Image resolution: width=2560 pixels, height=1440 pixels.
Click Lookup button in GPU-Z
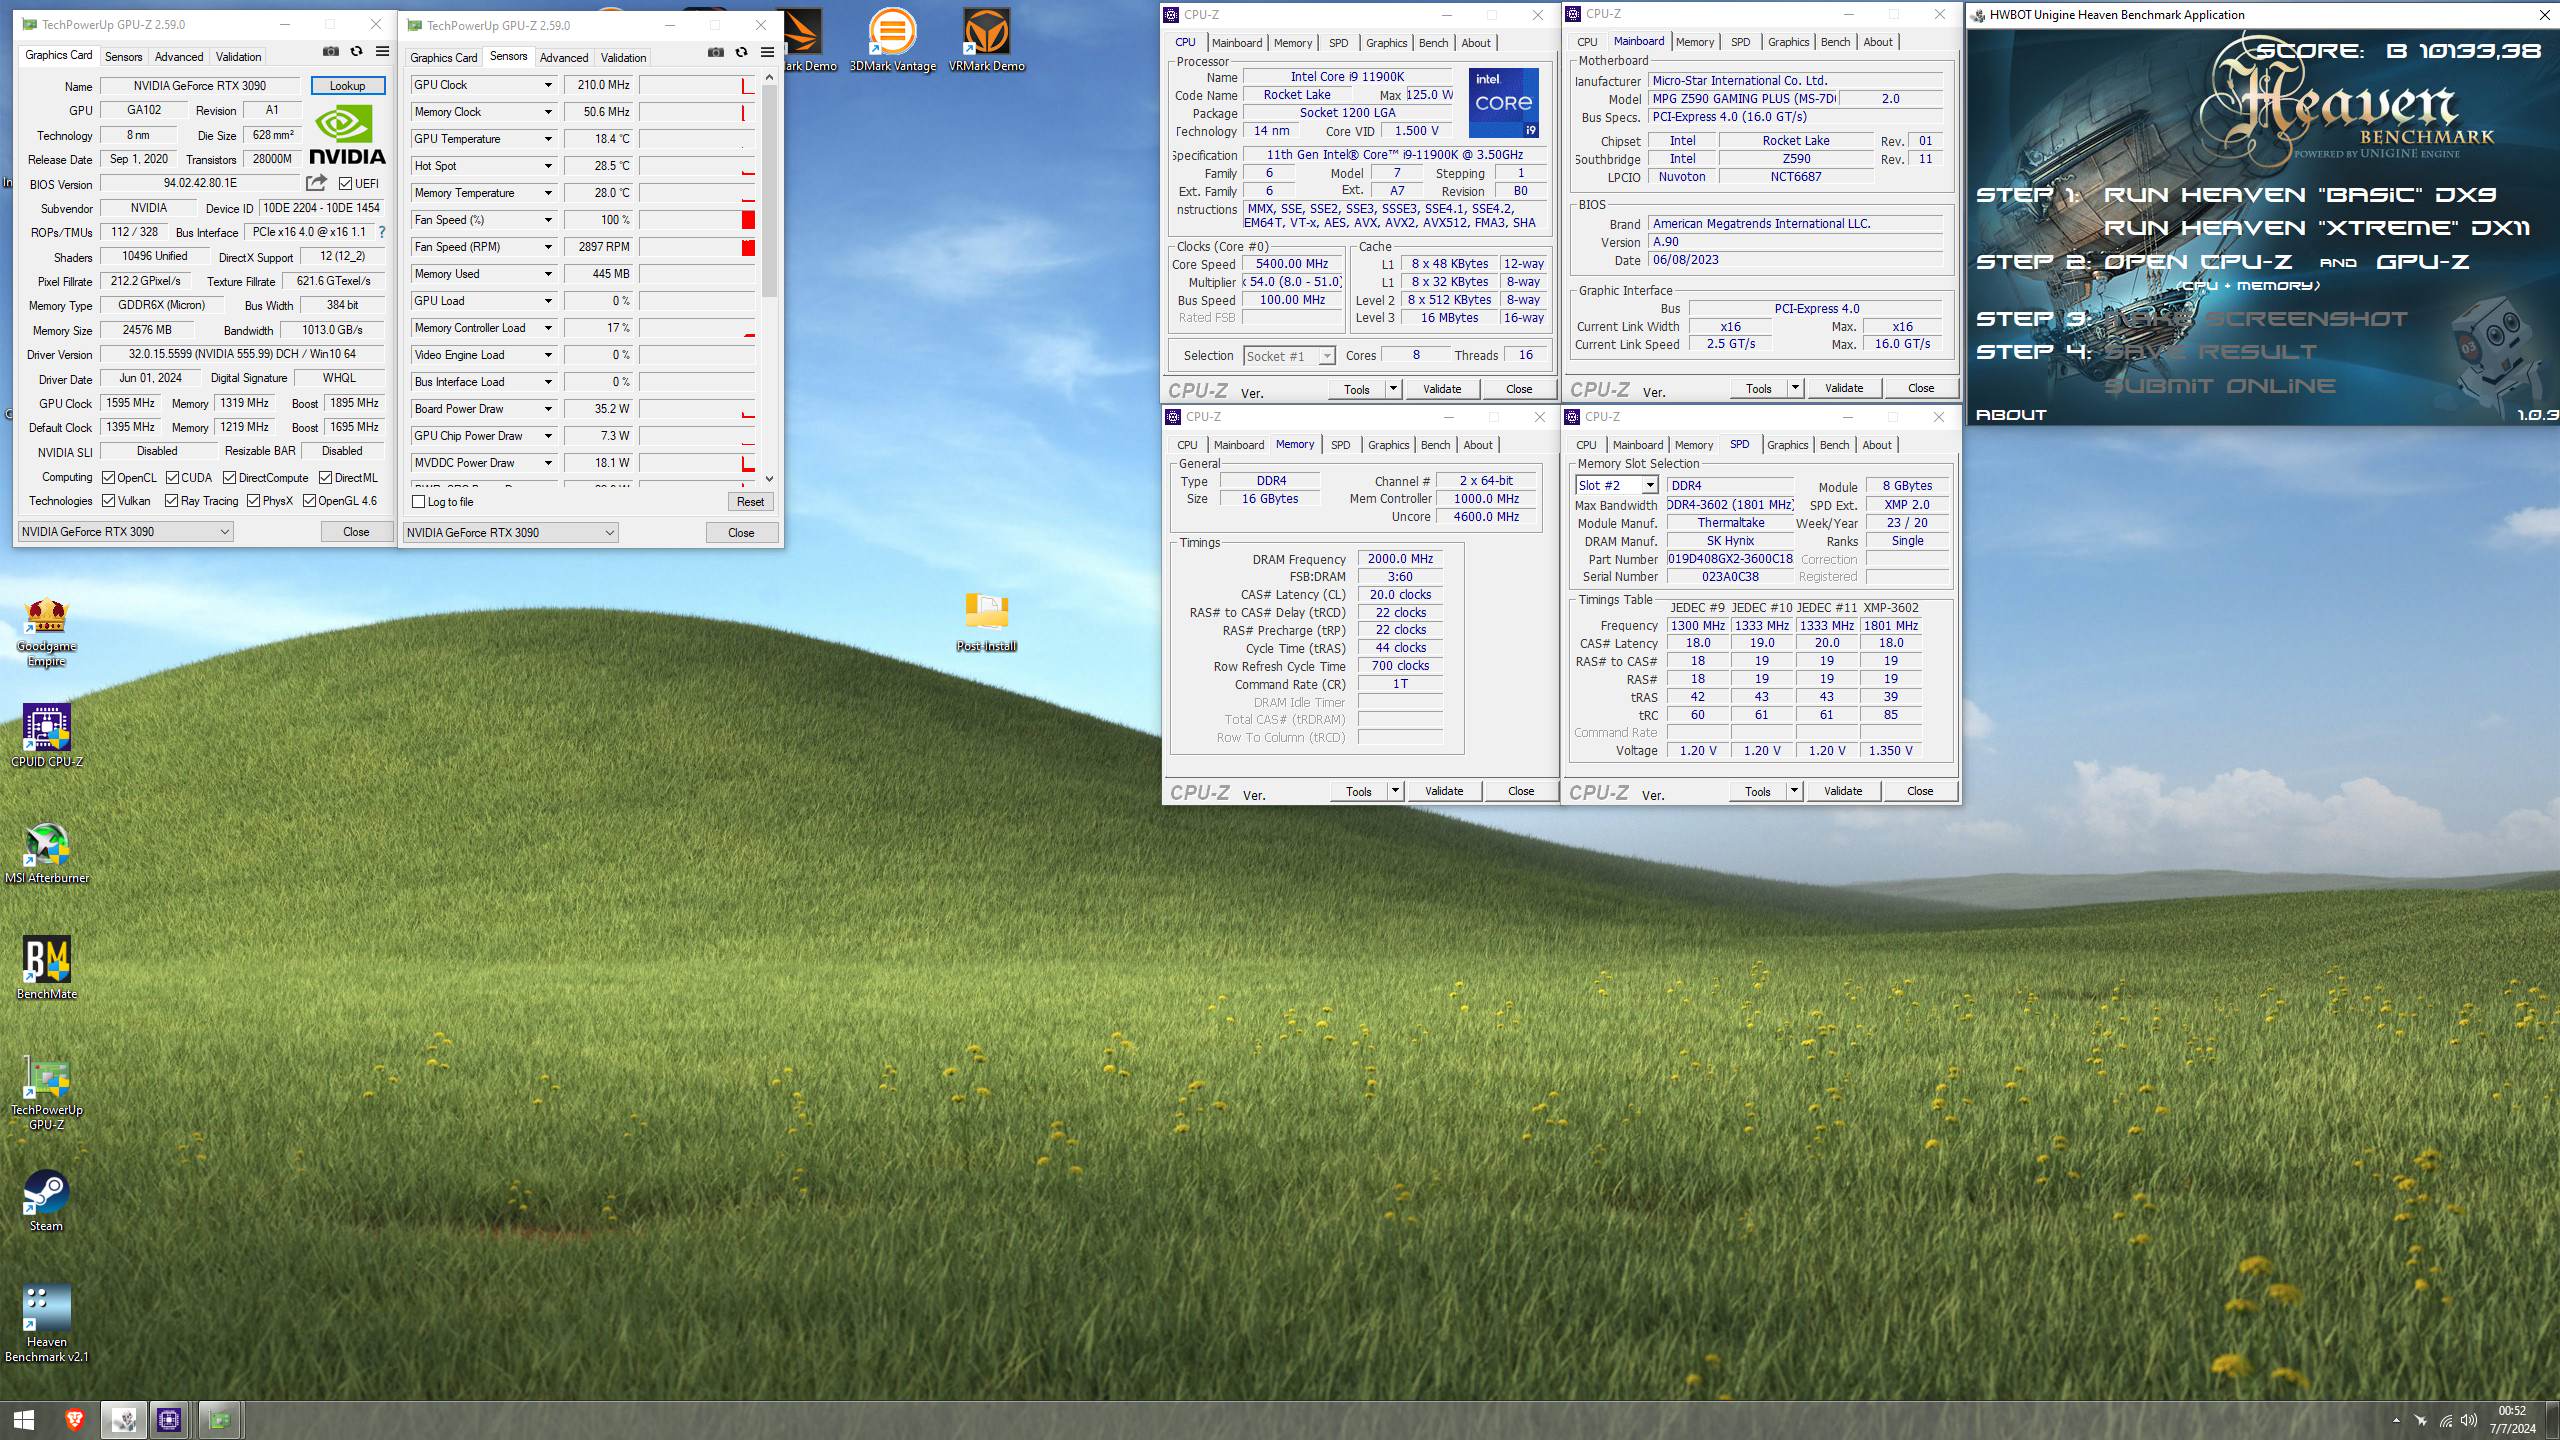click(x=347, y=86)
